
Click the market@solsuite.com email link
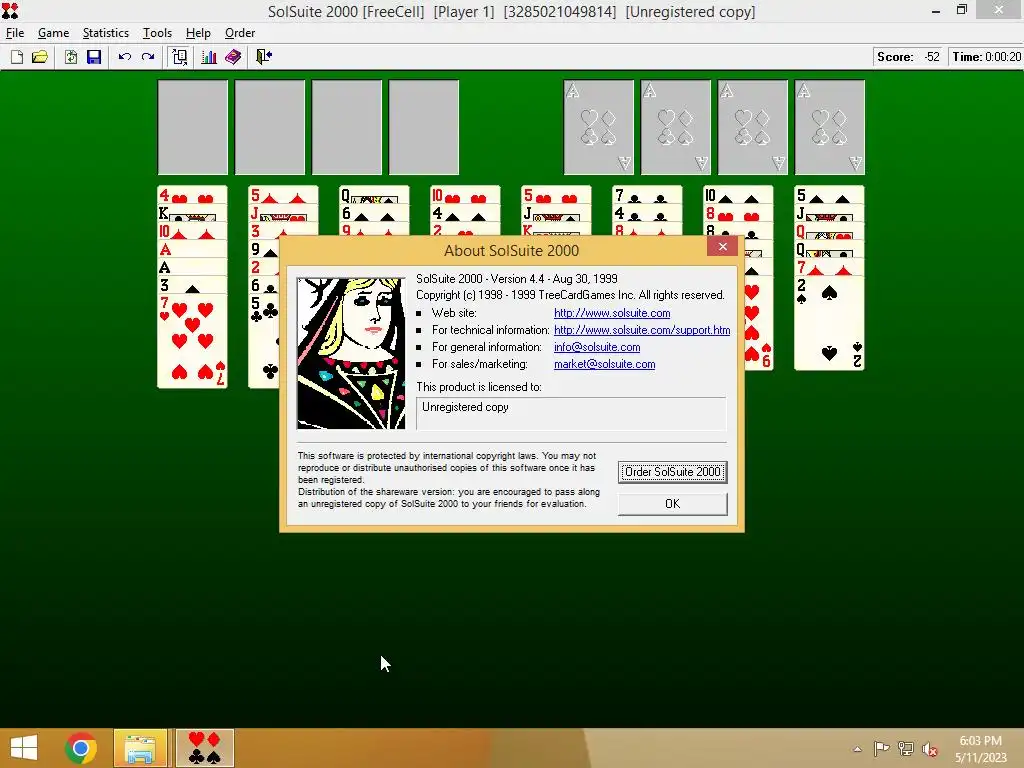tap(605, 364)
